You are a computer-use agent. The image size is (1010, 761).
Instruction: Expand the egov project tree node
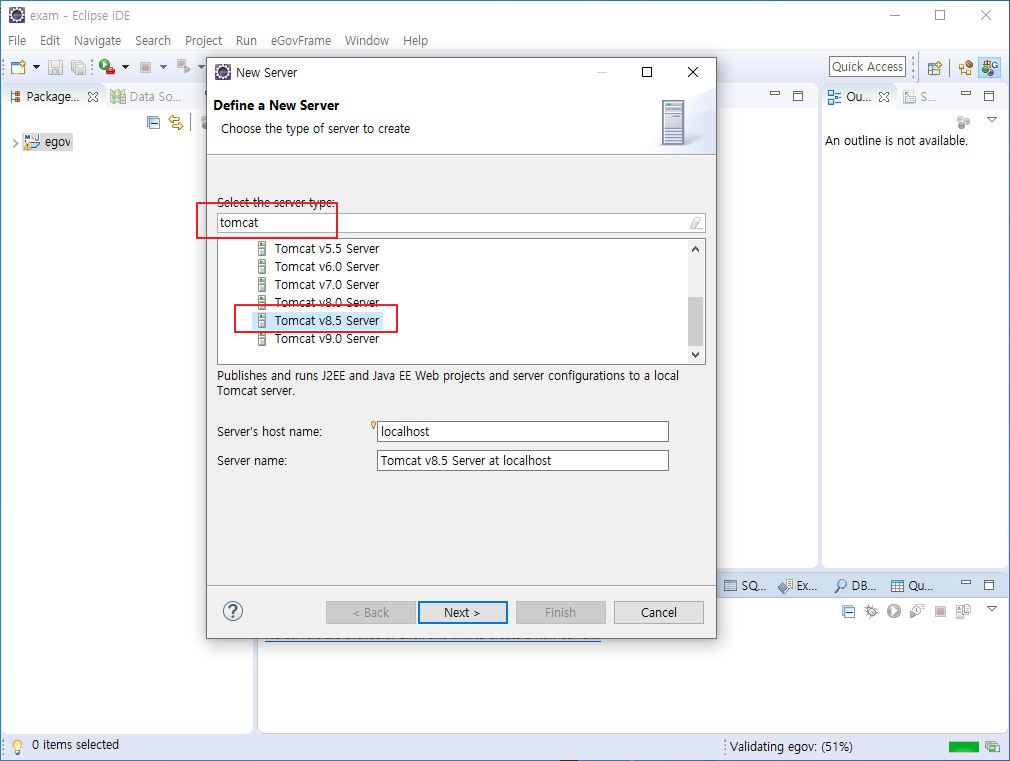(15, 142)
